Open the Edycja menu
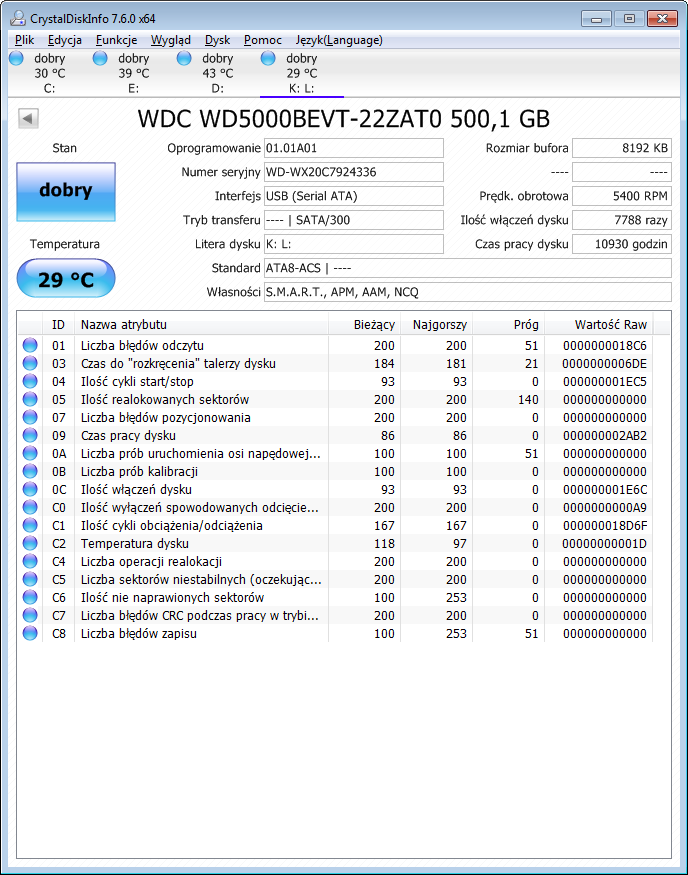This screenshot has height=875, width=688. 65,40
